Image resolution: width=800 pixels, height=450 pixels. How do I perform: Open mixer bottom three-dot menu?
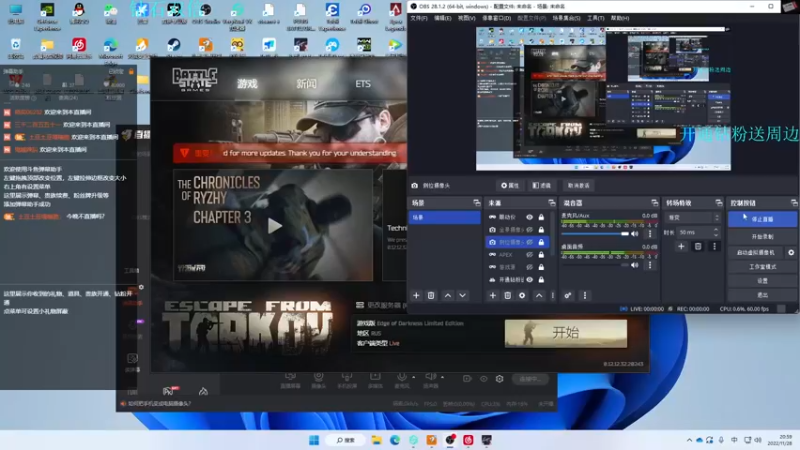pos(585,295)
